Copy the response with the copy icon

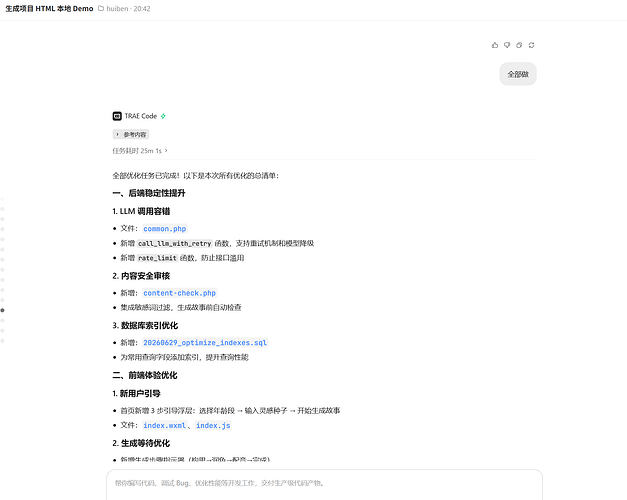pos(519,45)
